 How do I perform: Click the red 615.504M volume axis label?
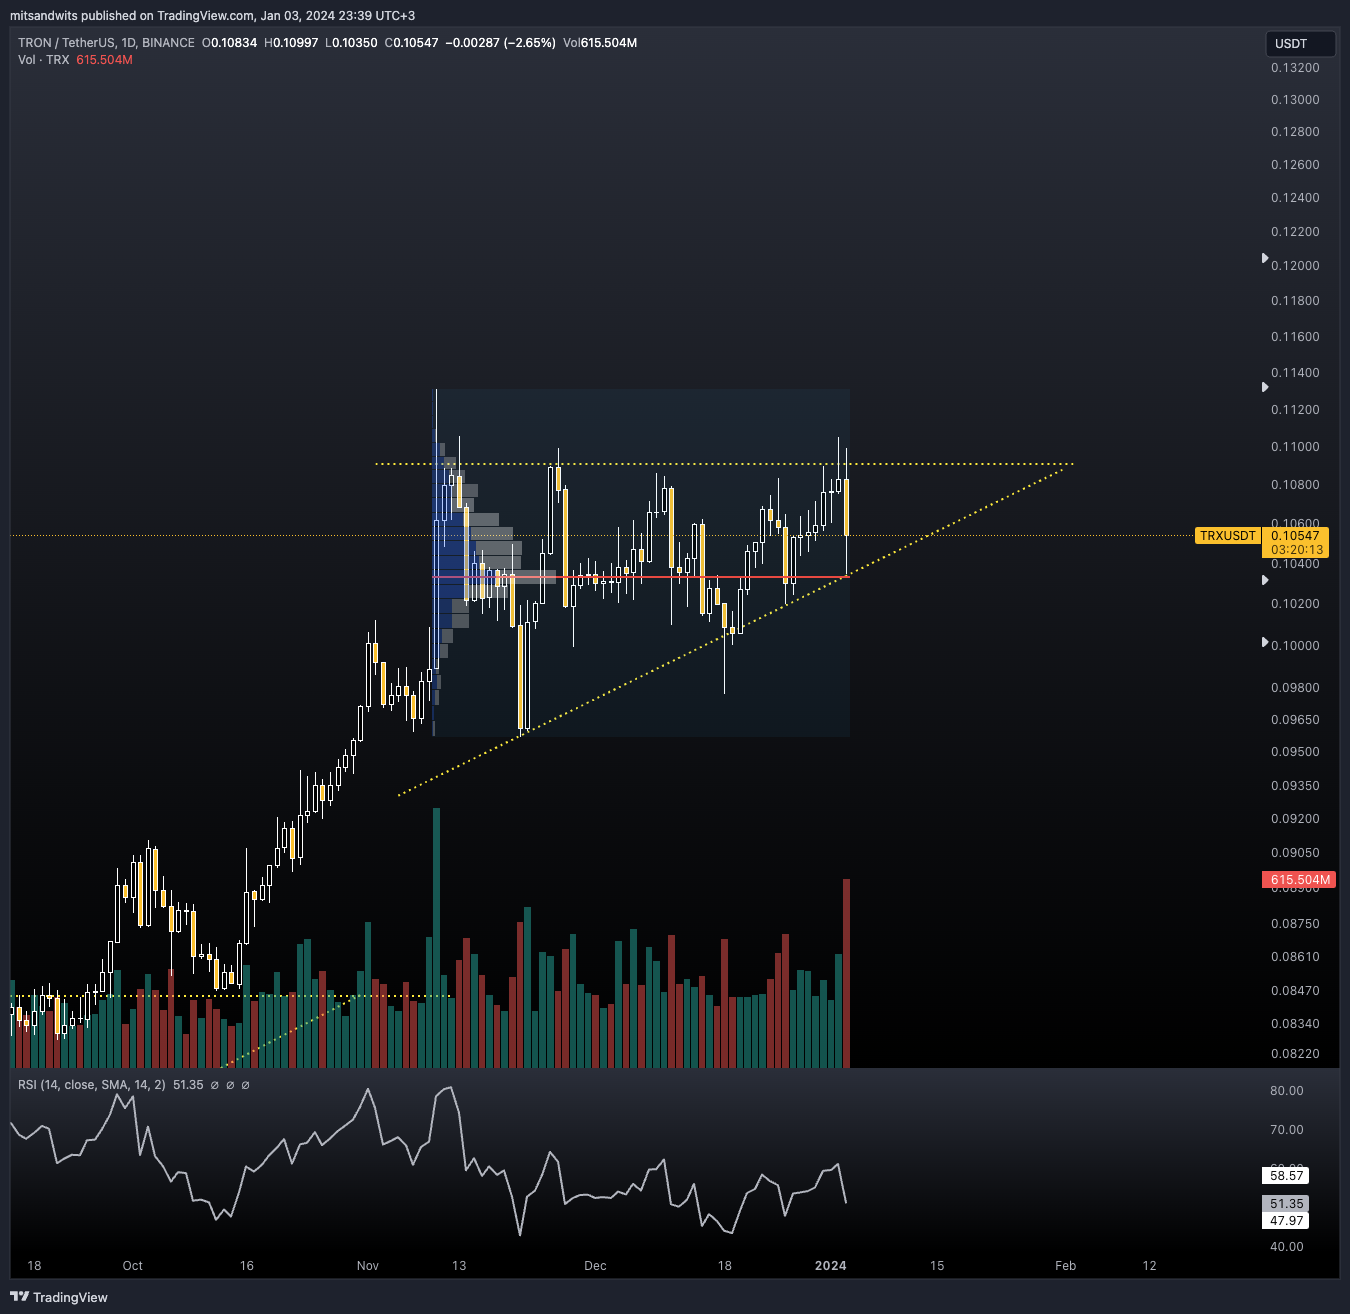pyautogui.click(x=1300, y=880)
